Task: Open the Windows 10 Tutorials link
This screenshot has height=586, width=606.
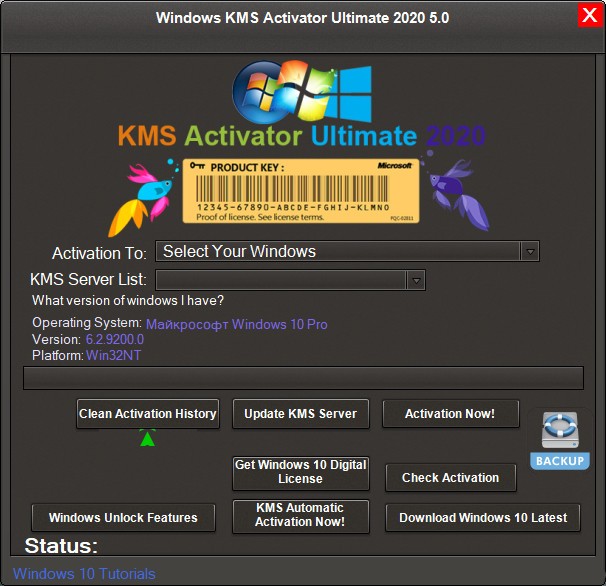Action: click(85, 574)
